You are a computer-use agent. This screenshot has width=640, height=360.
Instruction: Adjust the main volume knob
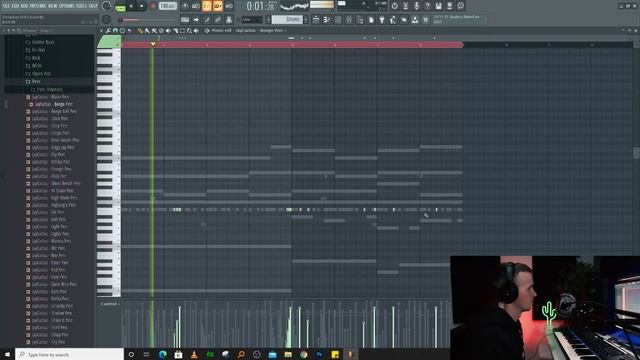coord(107,6)
